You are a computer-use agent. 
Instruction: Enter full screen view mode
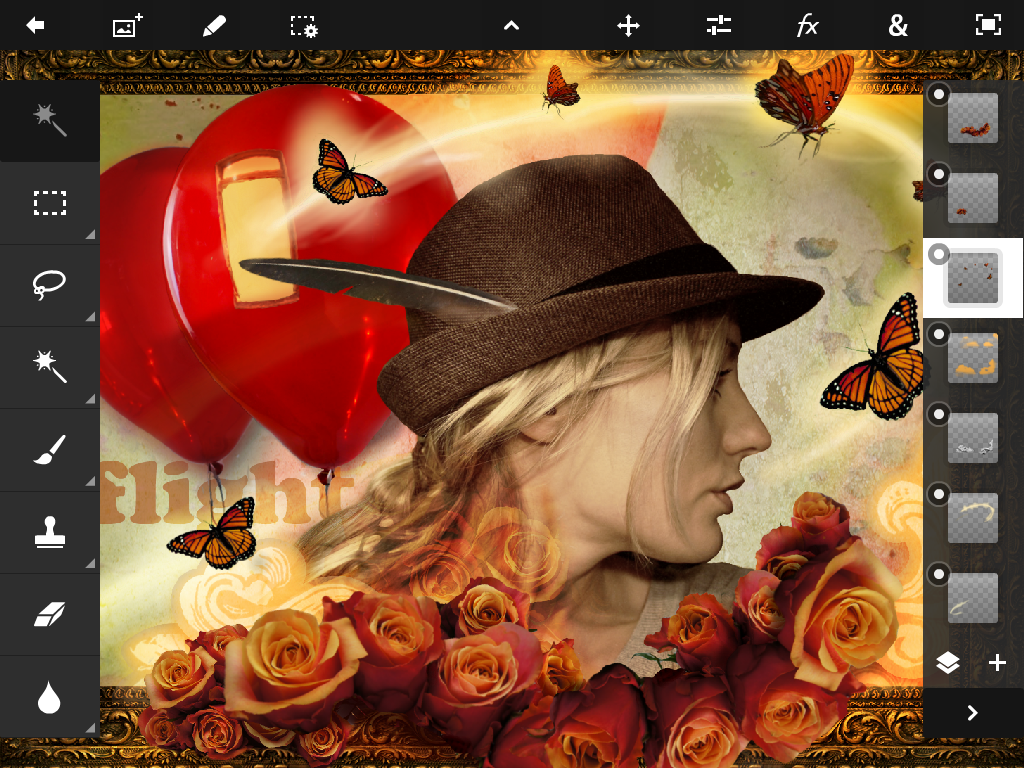click(x=988, y=26)
